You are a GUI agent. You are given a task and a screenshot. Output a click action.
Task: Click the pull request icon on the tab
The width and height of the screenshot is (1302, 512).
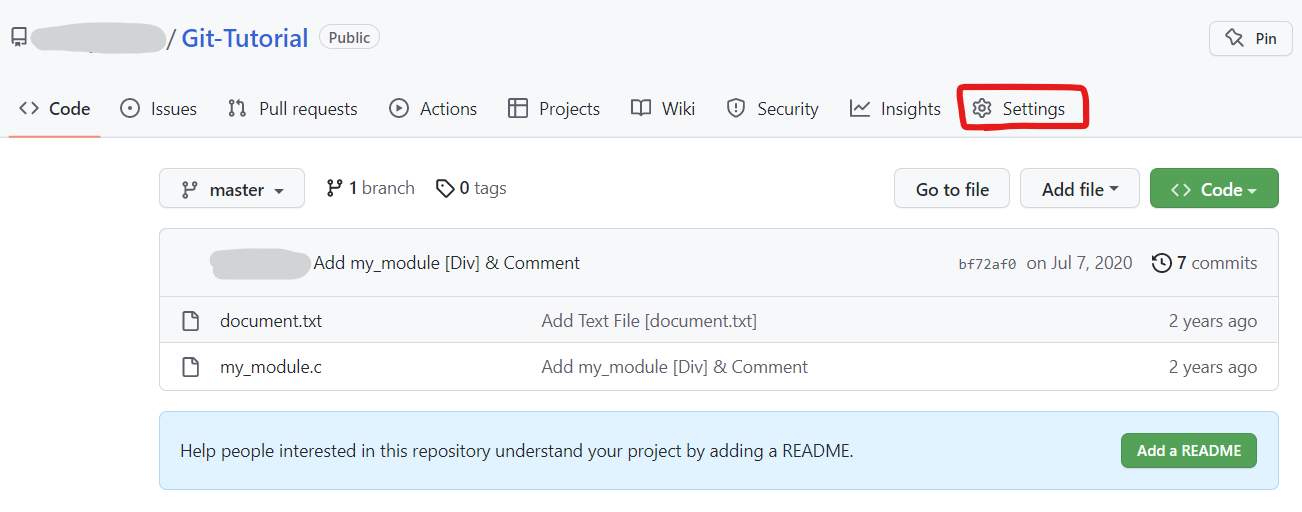237,108
